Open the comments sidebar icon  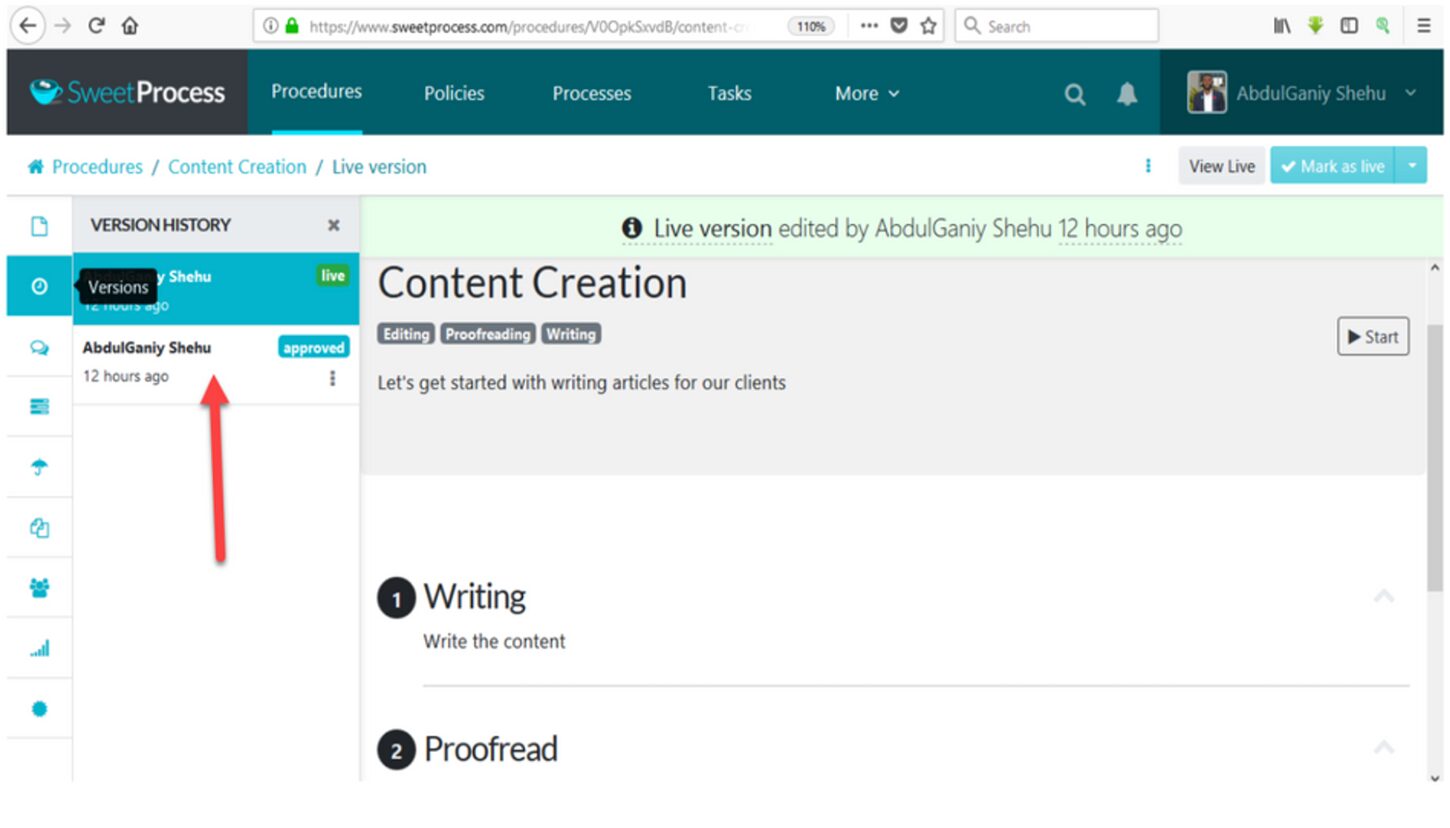(x=39, y=347)
